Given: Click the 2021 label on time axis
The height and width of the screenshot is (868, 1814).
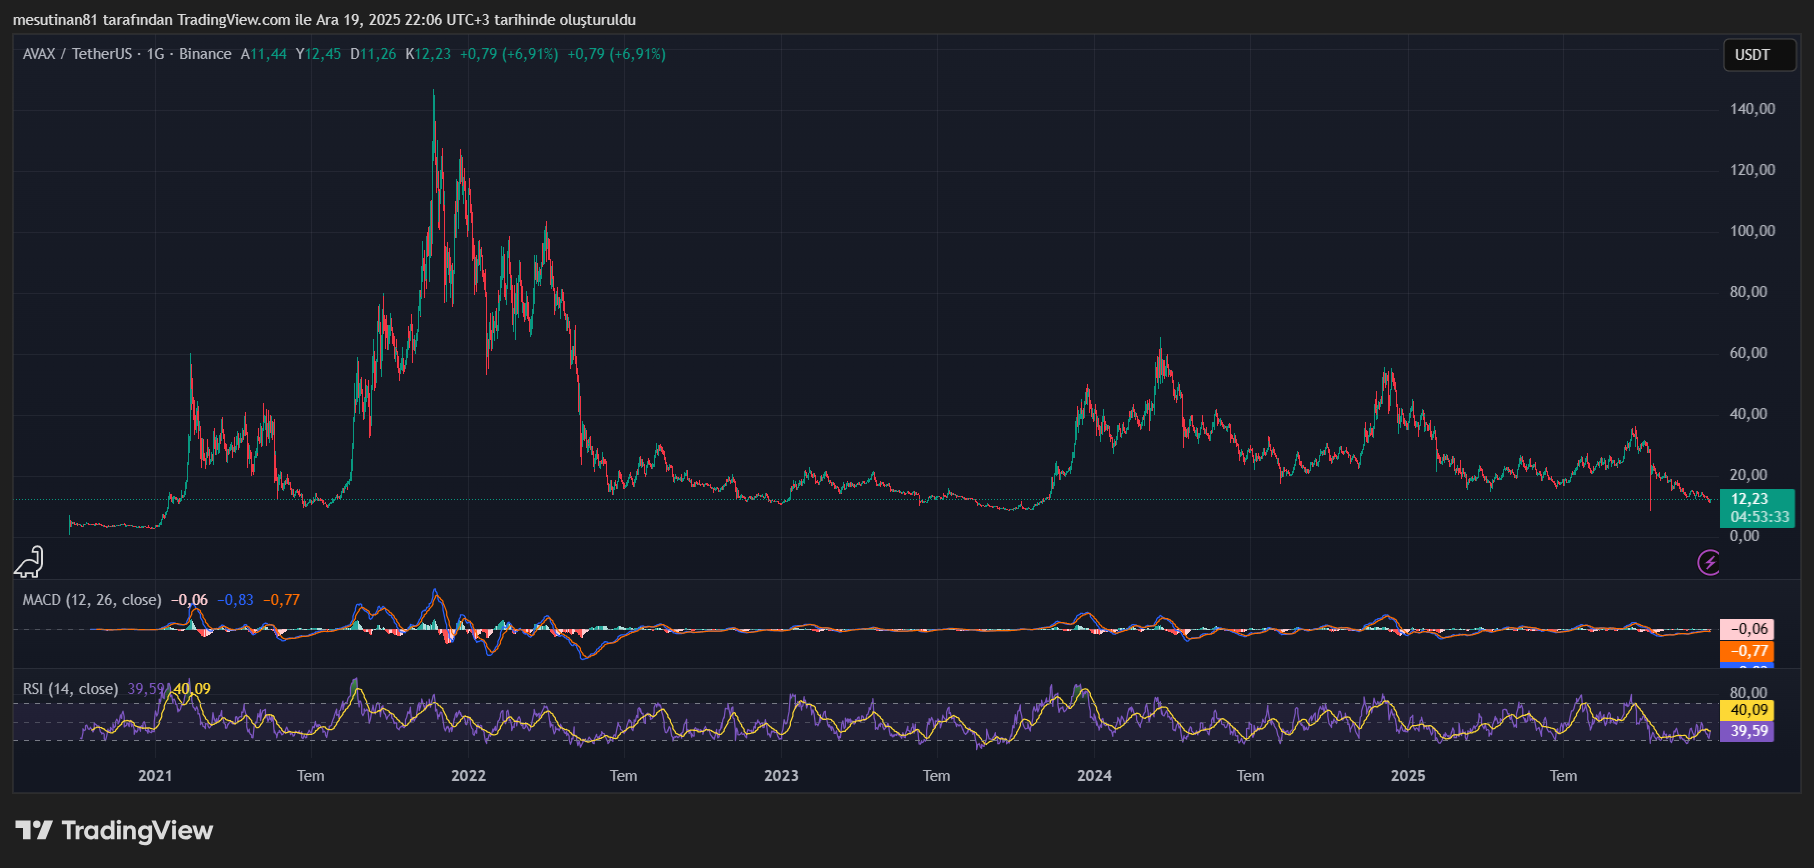Looking at the screenshot, I should coord(155,776).
